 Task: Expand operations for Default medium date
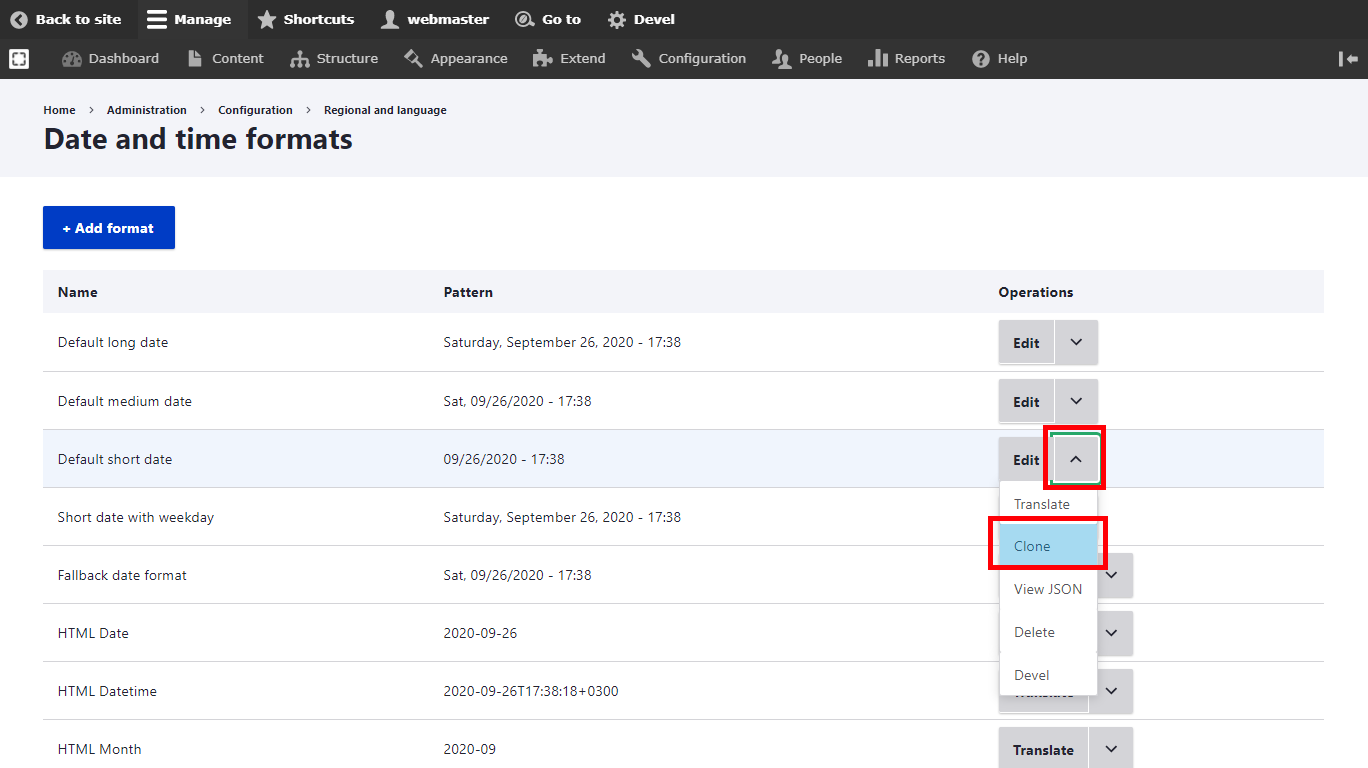coord(1076,401)
